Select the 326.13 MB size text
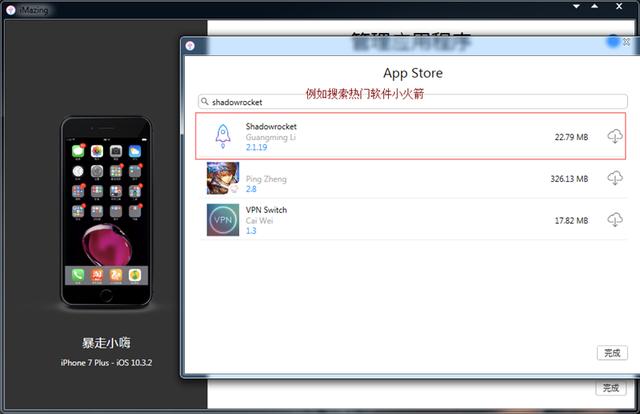640x414 pixels. click(x=569, y=179)
